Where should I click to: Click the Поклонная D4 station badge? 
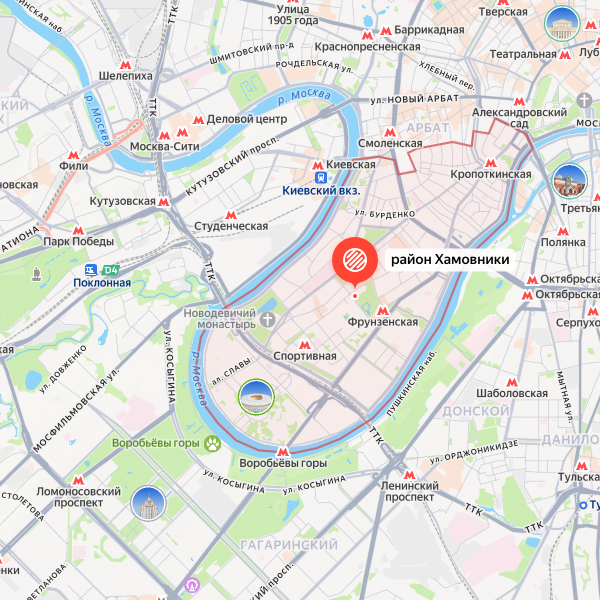[111, 271]
